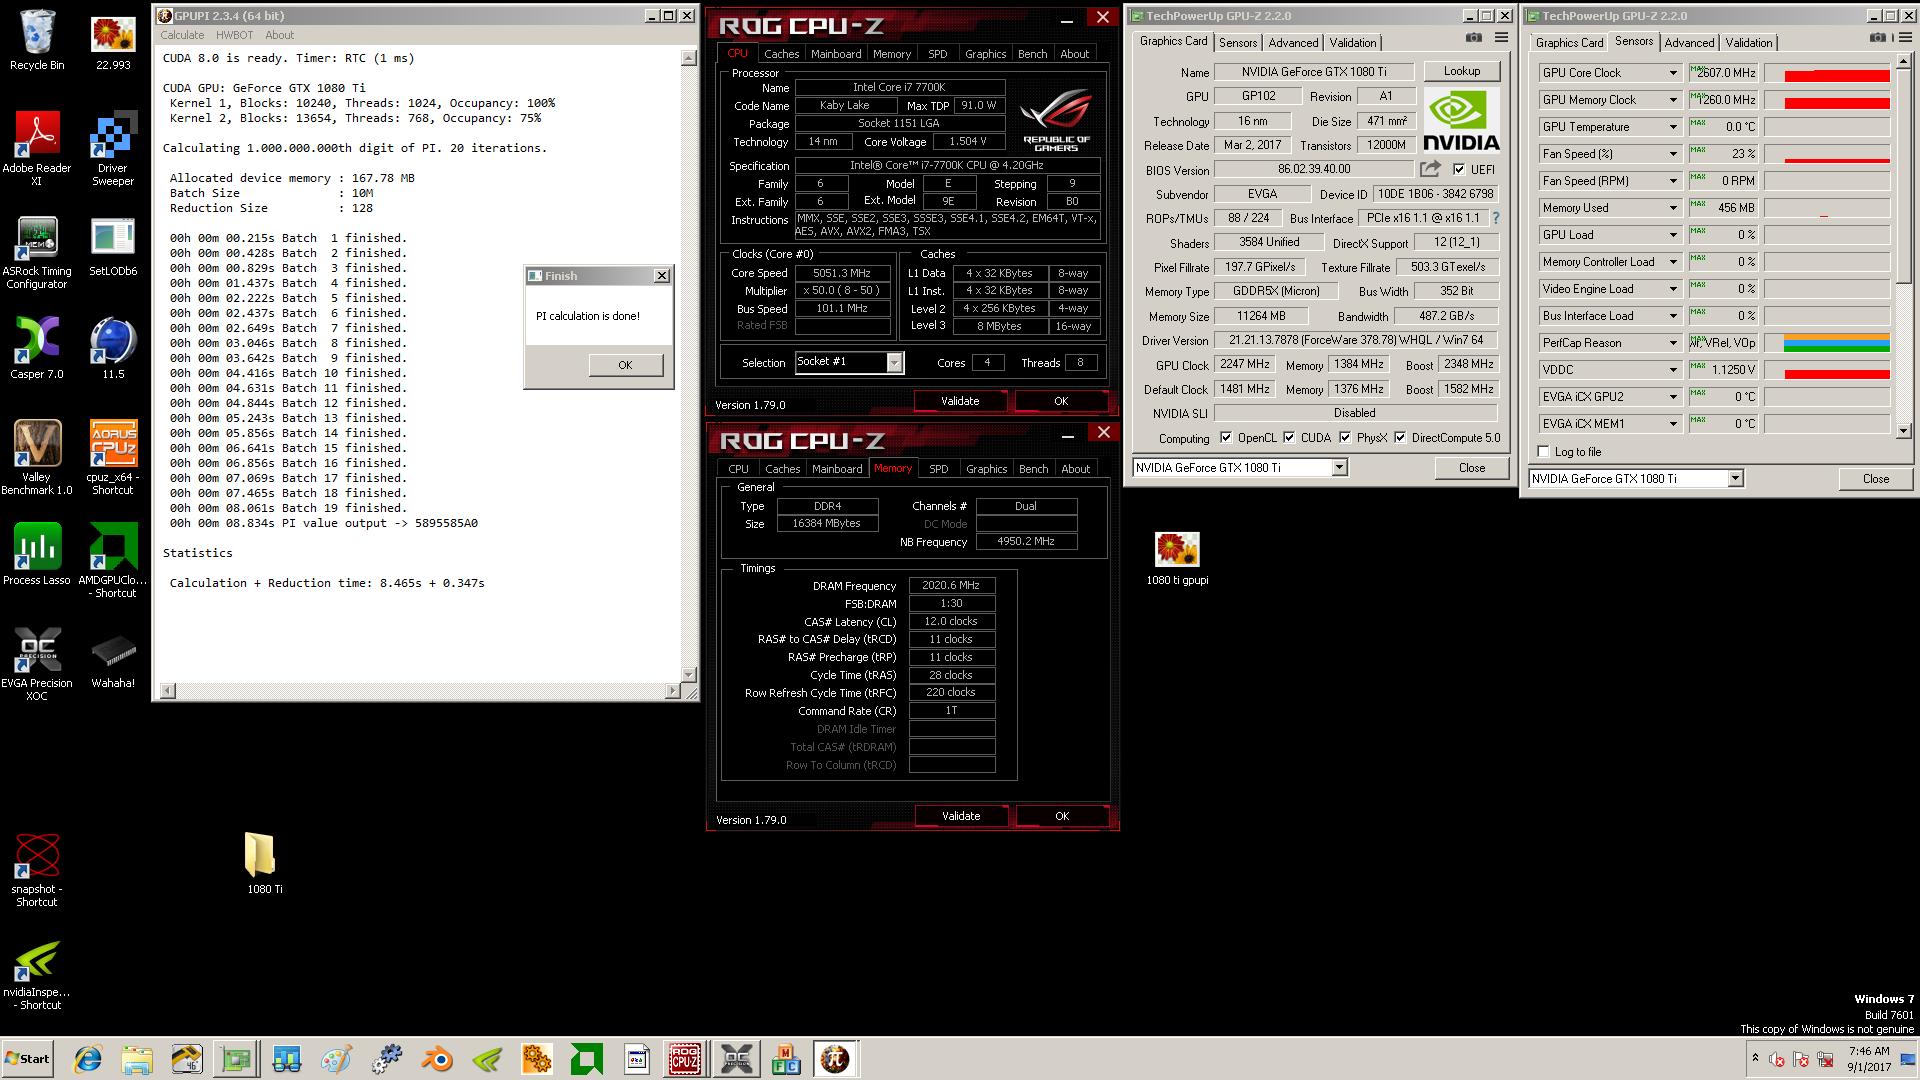Click GPU-Z screenshot camera icon in Graphics Card window
Viewport: 1920px width, 1080px height.
click(1474, 38)
